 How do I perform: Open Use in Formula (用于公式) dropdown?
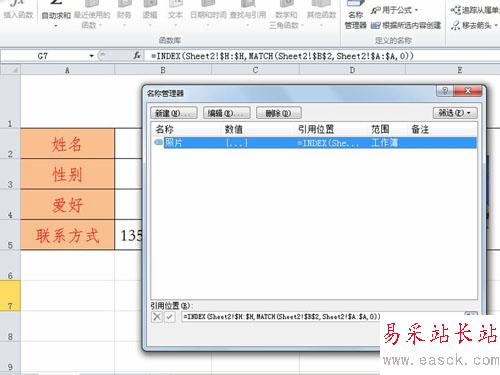point(395,10)
